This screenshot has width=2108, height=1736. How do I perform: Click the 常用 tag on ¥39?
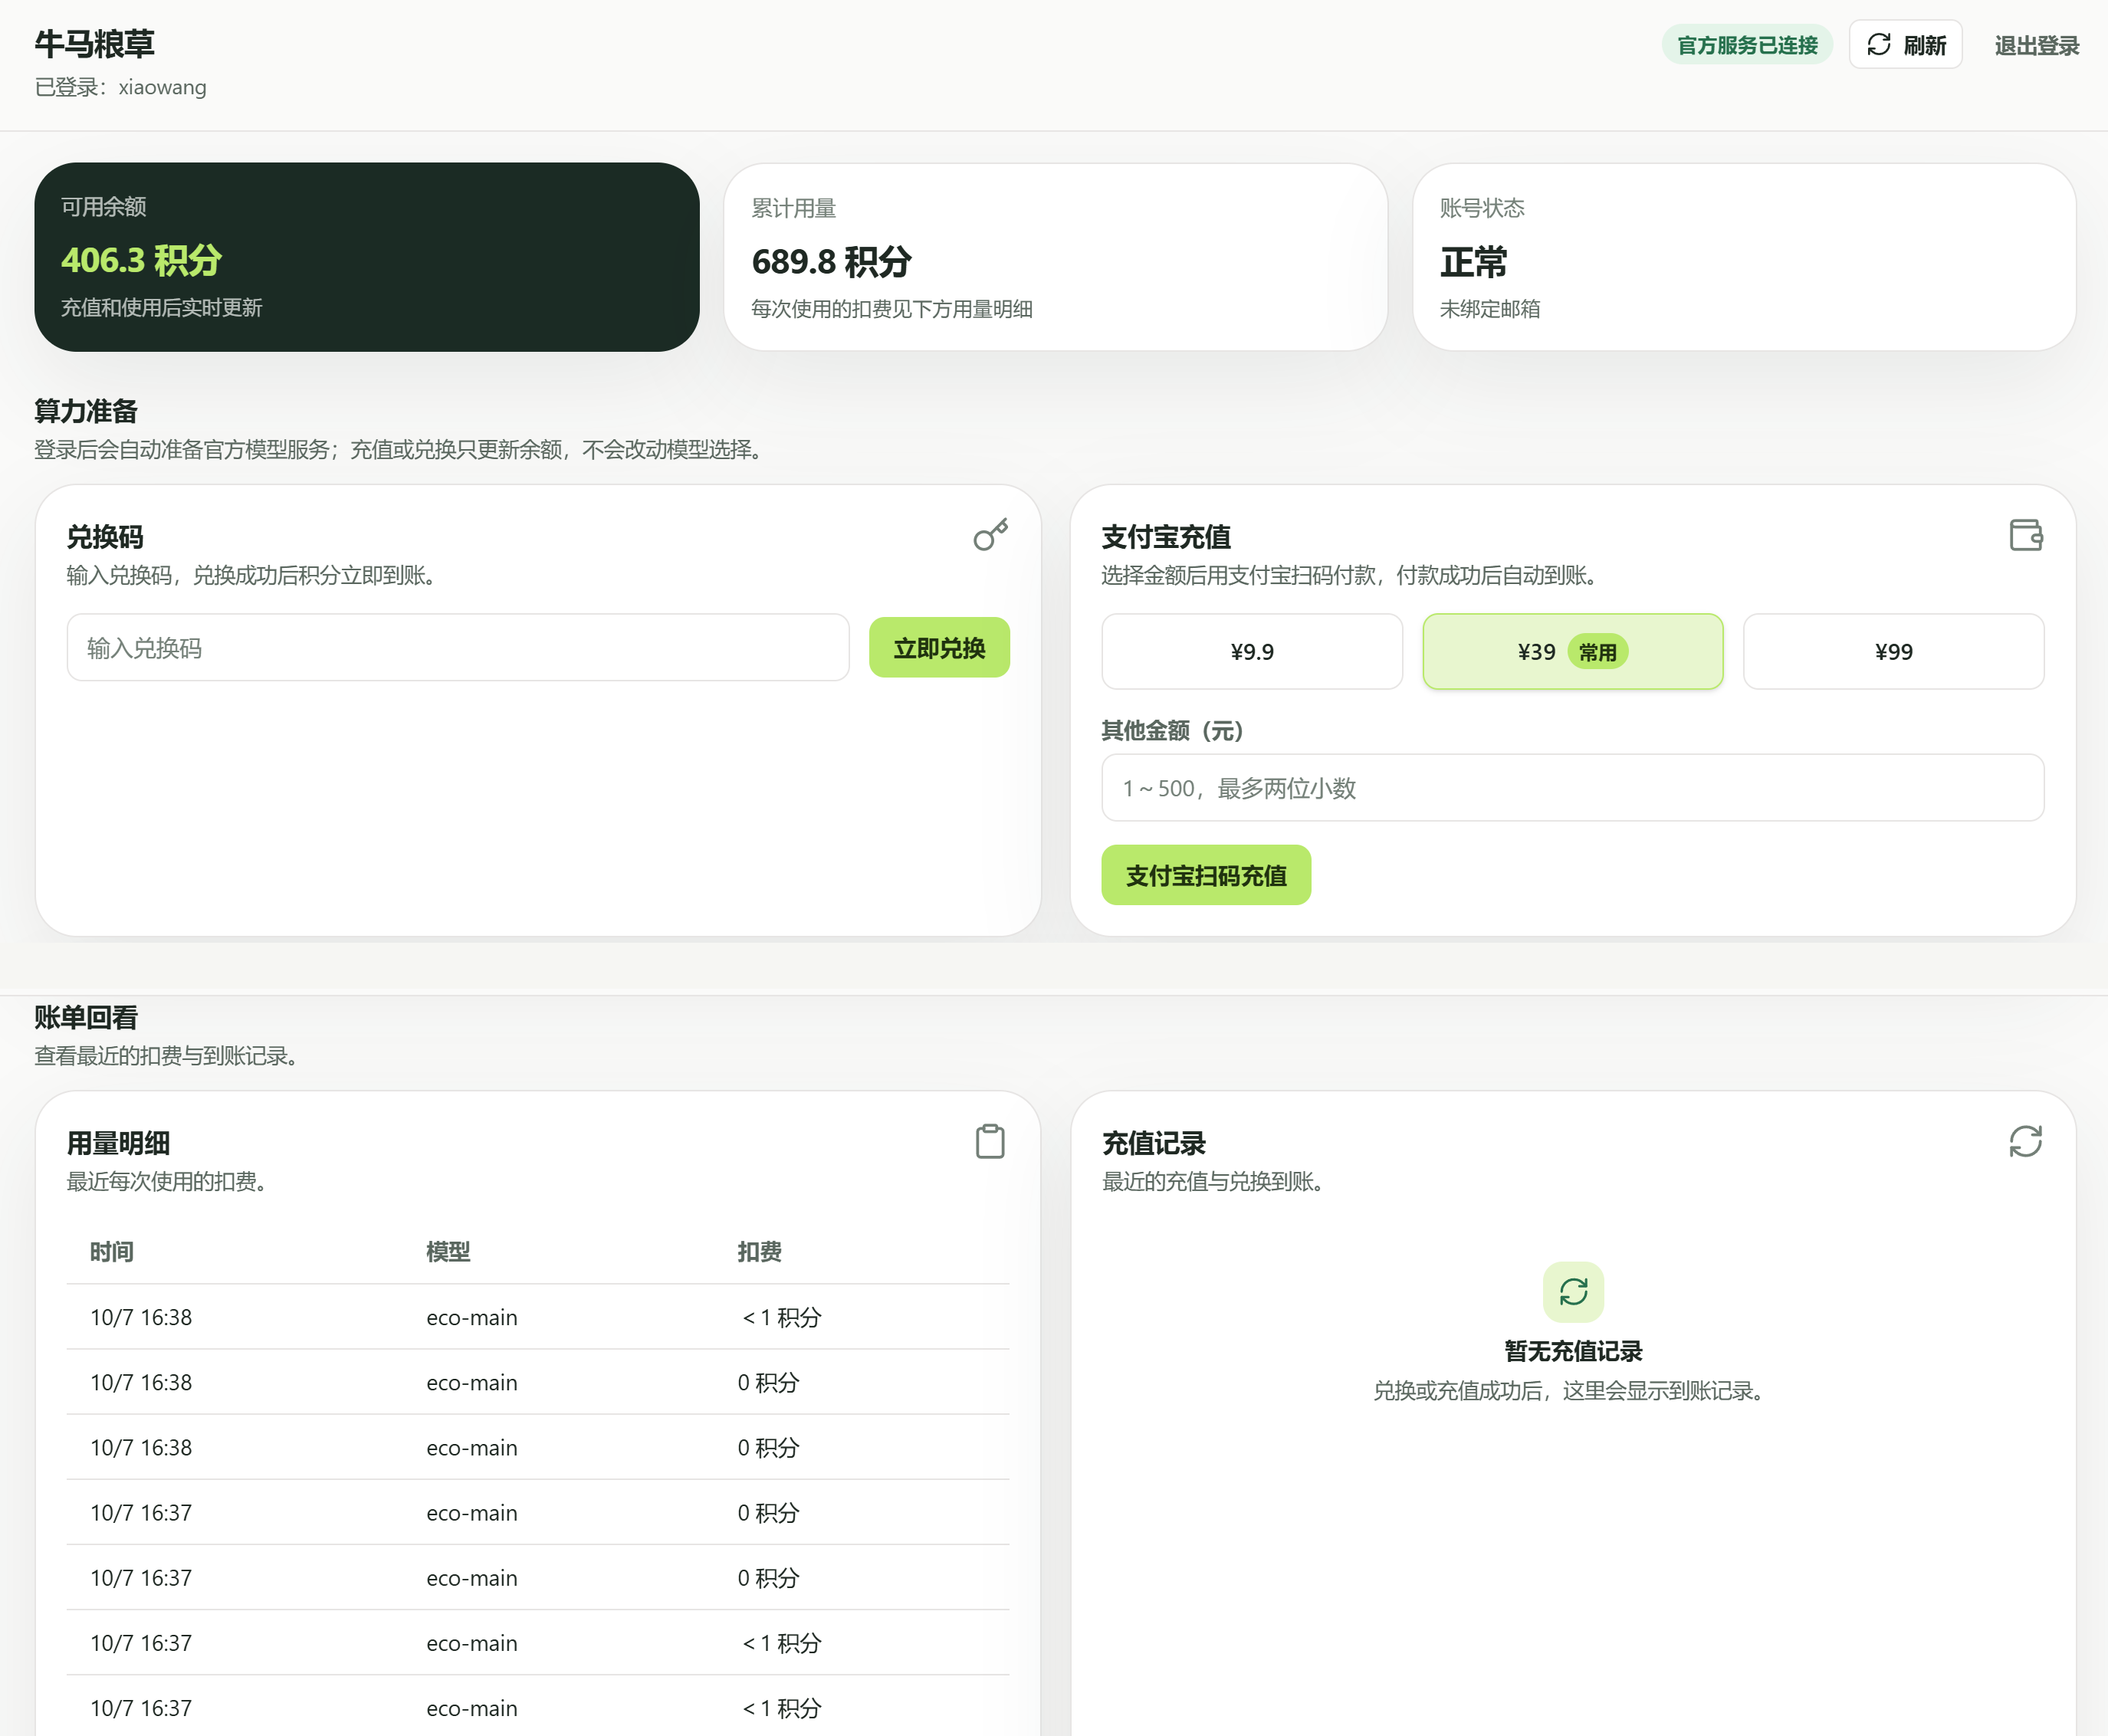(1597, 652)
